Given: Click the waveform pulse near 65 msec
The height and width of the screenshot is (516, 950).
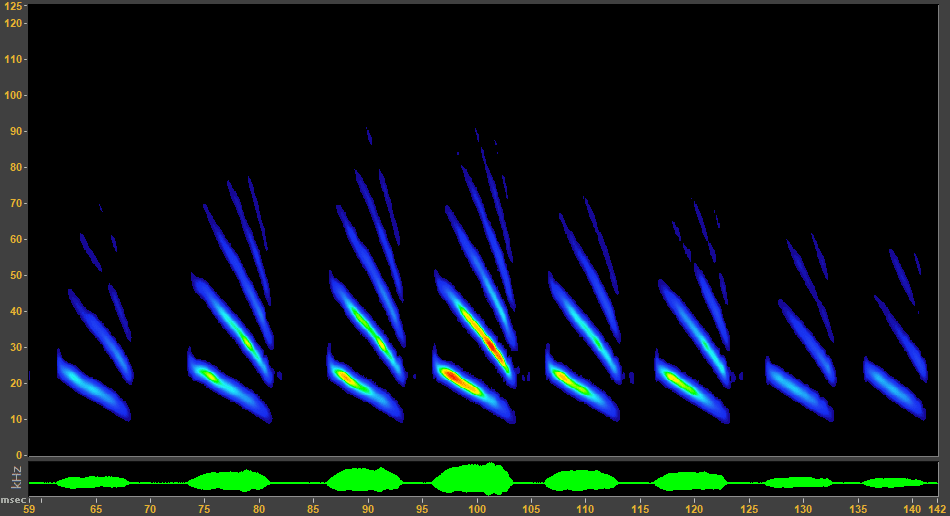Looking at the screenshot, I should 93,483.
